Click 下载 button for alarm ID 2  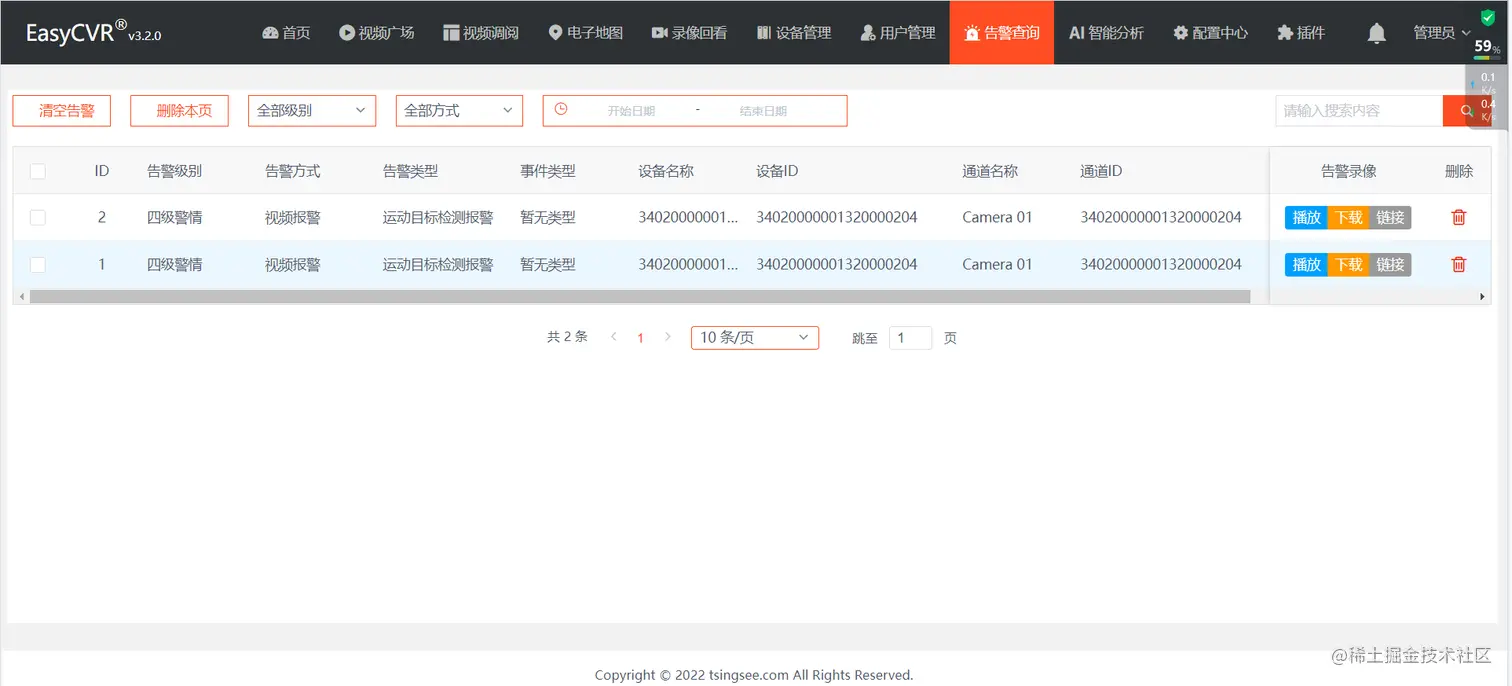click(x=1348, y=217)
